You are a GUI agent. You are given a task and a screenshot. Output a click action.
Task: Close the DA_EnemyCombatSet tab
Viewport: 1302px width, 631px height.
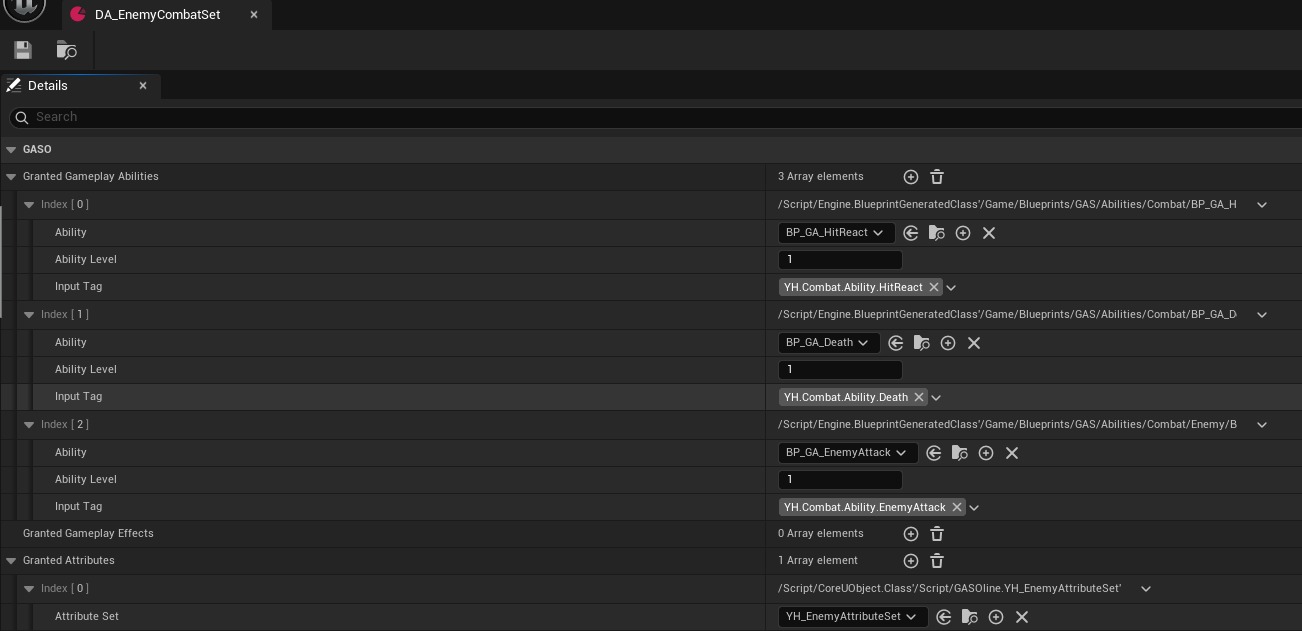point(254,15)
